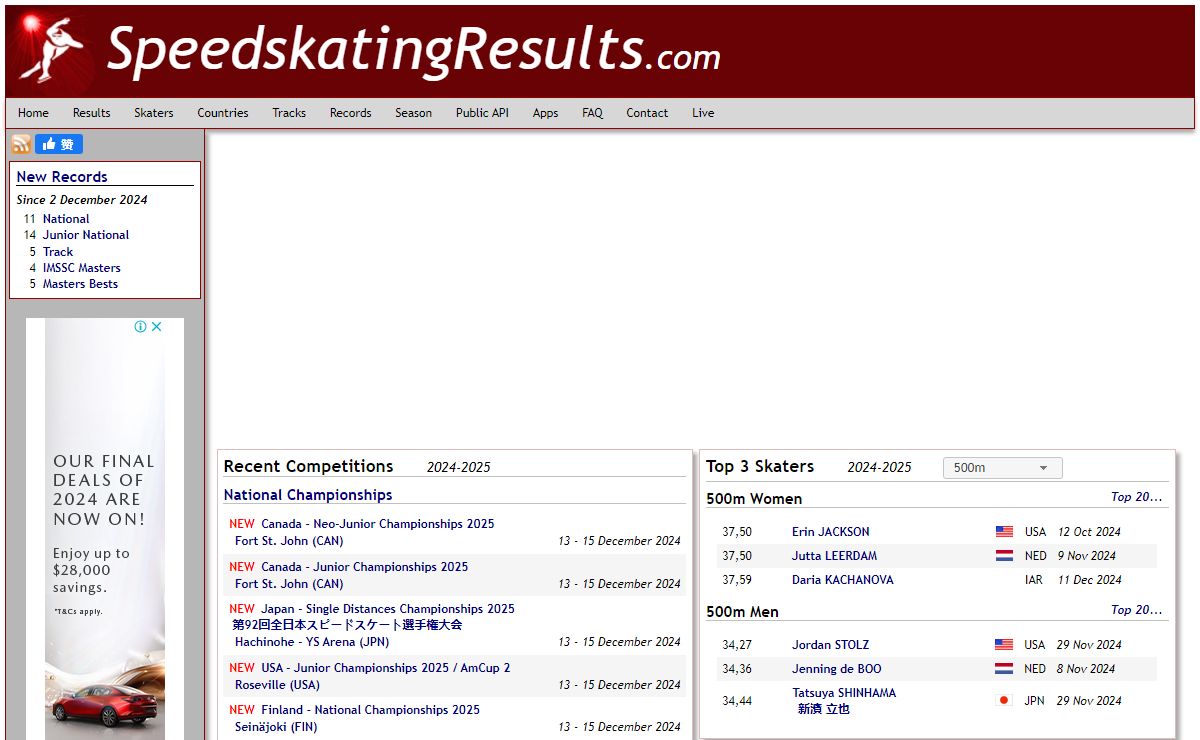
Task: Open Canada Neo-Junior Championships 2025
Action: [x=377, y=524]
